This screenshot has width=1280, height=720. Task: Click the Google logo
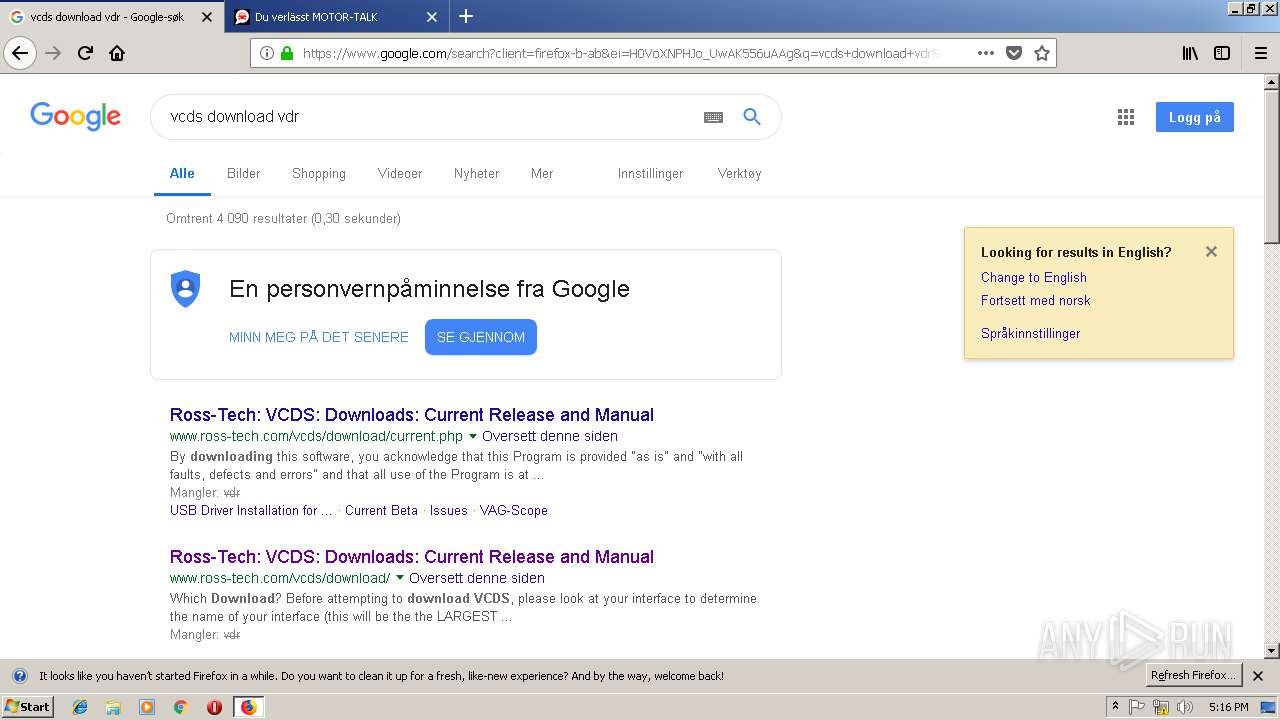pyautogui.click(x=76, y=117)
